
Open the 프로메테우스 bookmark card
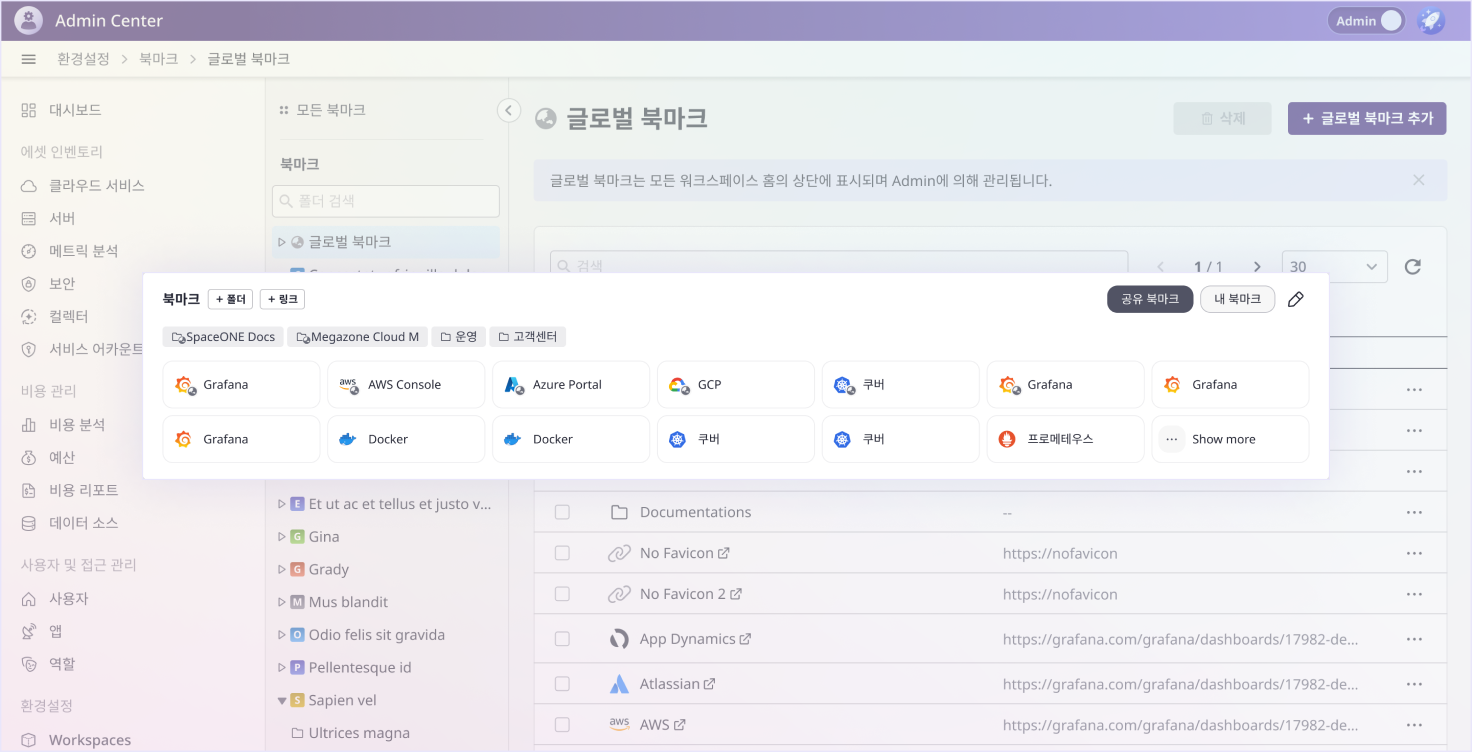point(1064,439)
